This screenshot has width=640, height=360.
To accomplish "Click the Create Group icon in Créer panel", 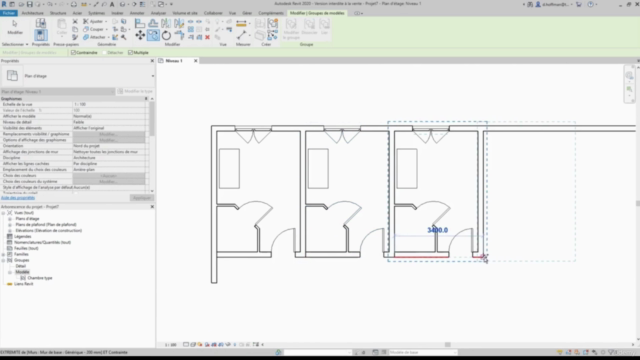I will (272, 23).
